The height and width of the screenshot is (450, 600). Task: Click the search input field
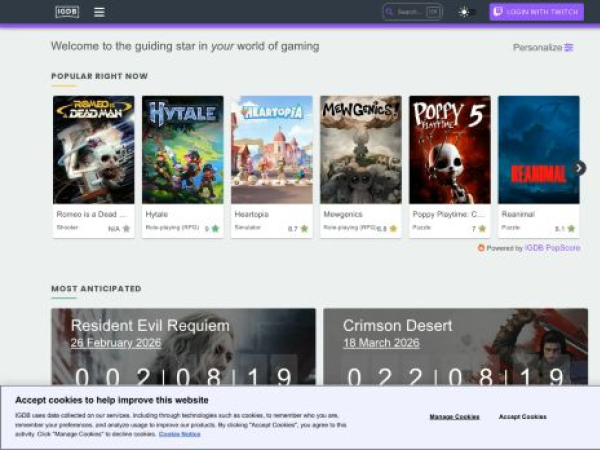tap(408, 12)
